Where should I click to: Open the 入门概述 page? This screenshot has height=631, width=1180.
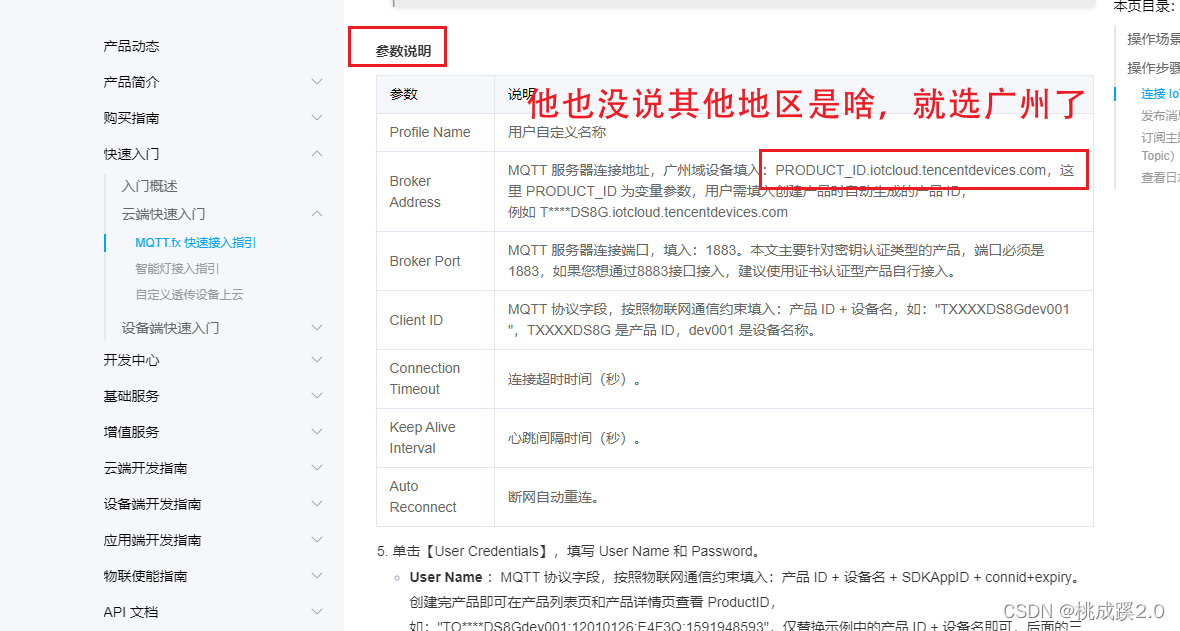click(x=150, y=186)
